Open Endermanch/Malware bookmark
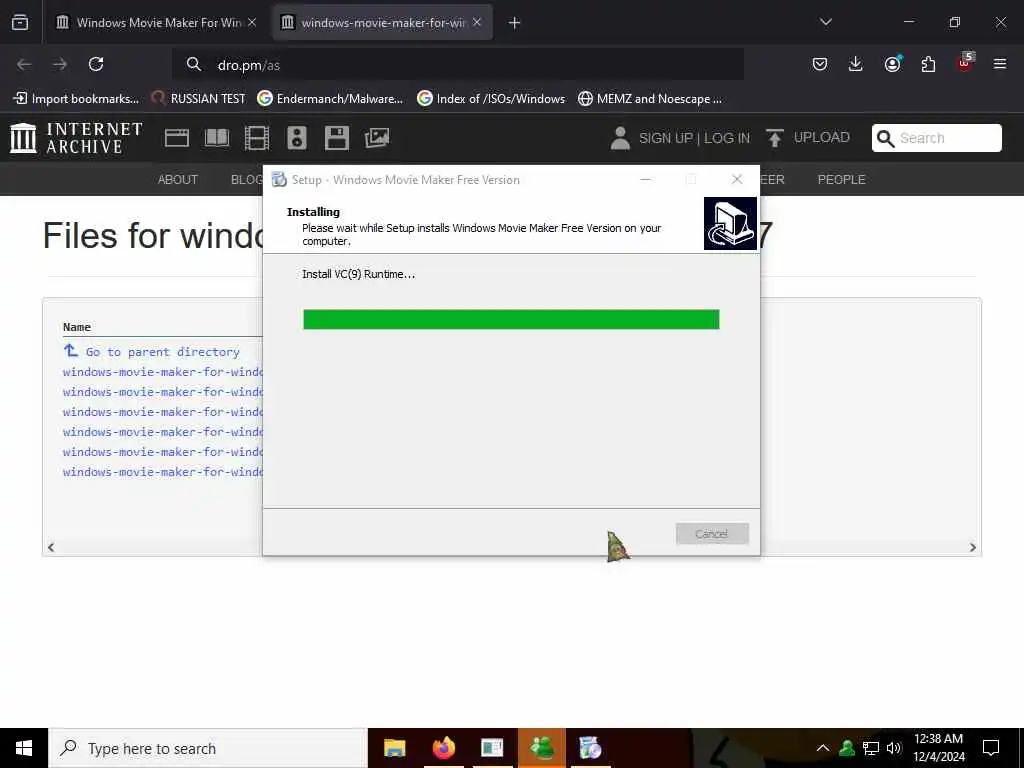This screenshot has height=768, width=1024. (x=330, y=99)
